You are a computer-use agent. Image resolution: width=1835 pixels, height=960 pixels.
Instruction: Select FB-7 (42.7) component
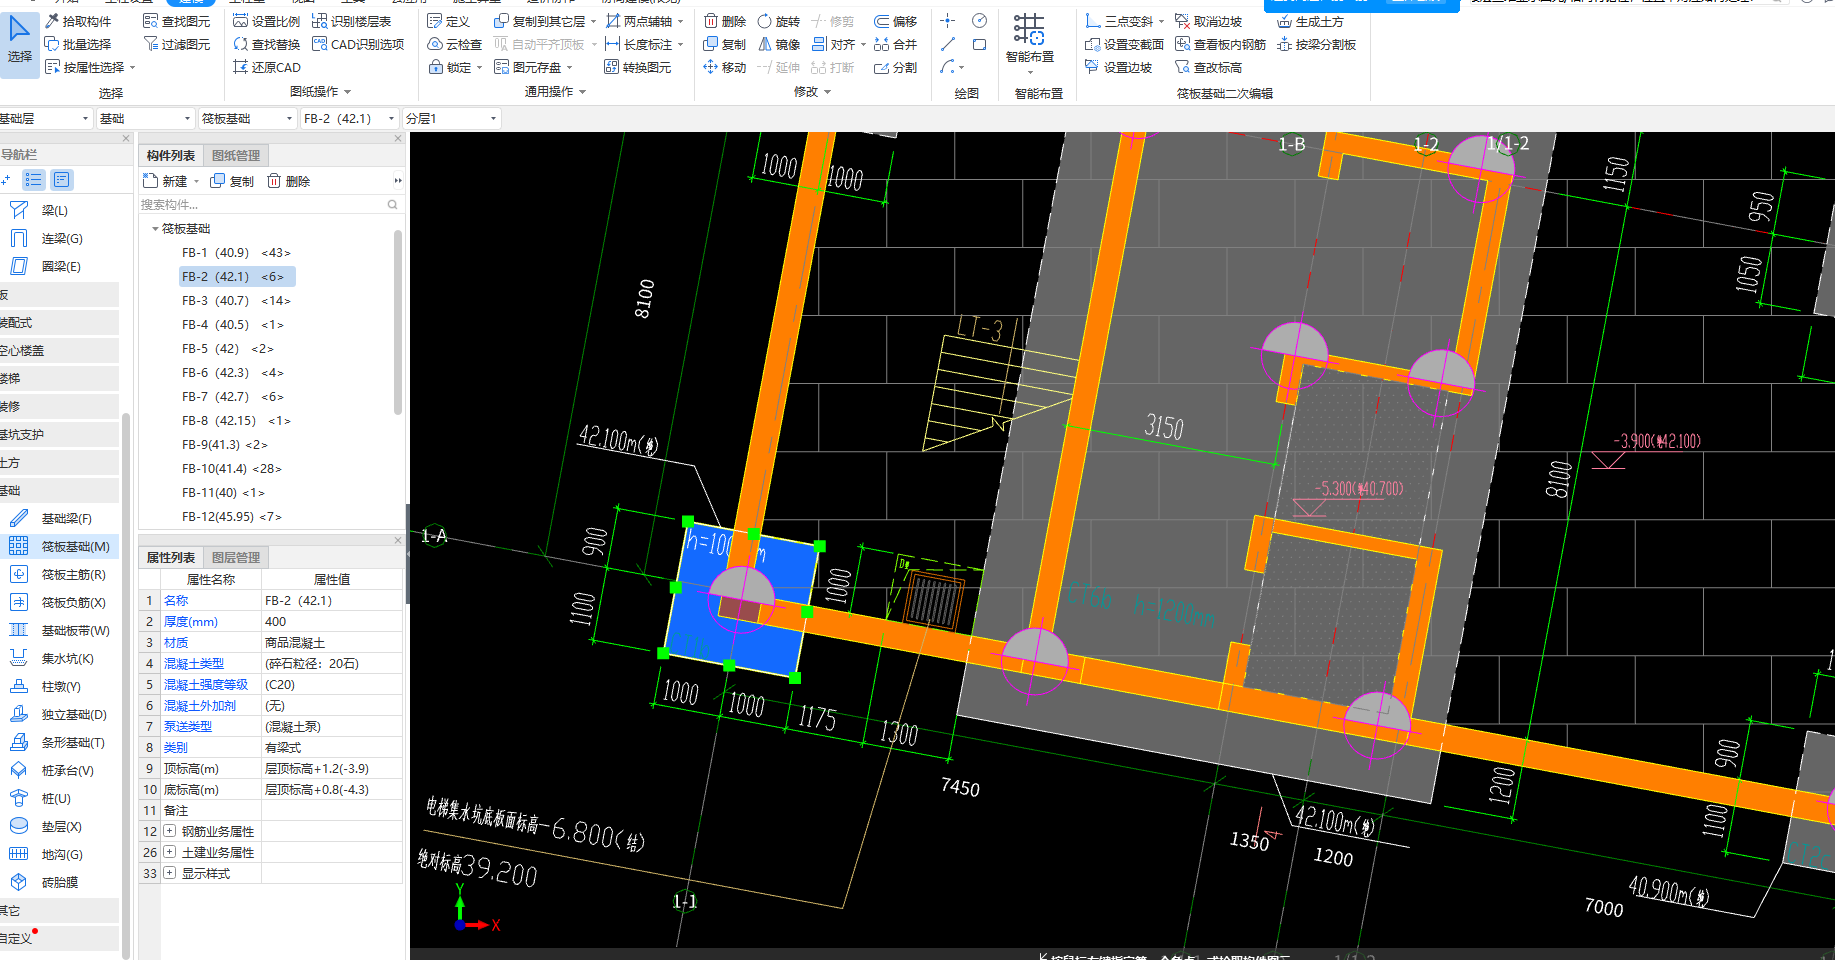tap(233, 396)
